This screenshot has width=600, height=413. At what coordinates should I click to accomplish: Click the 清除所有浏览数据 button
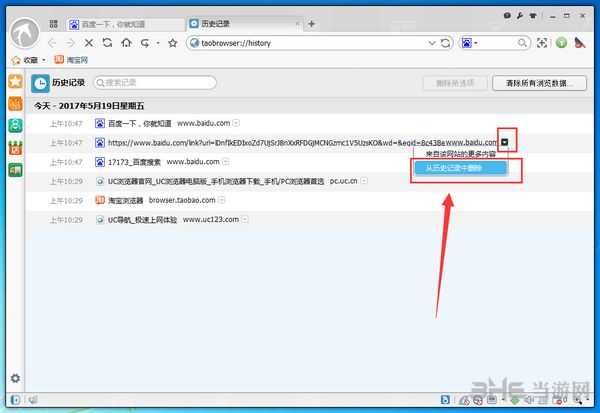[x=539, y=83]
